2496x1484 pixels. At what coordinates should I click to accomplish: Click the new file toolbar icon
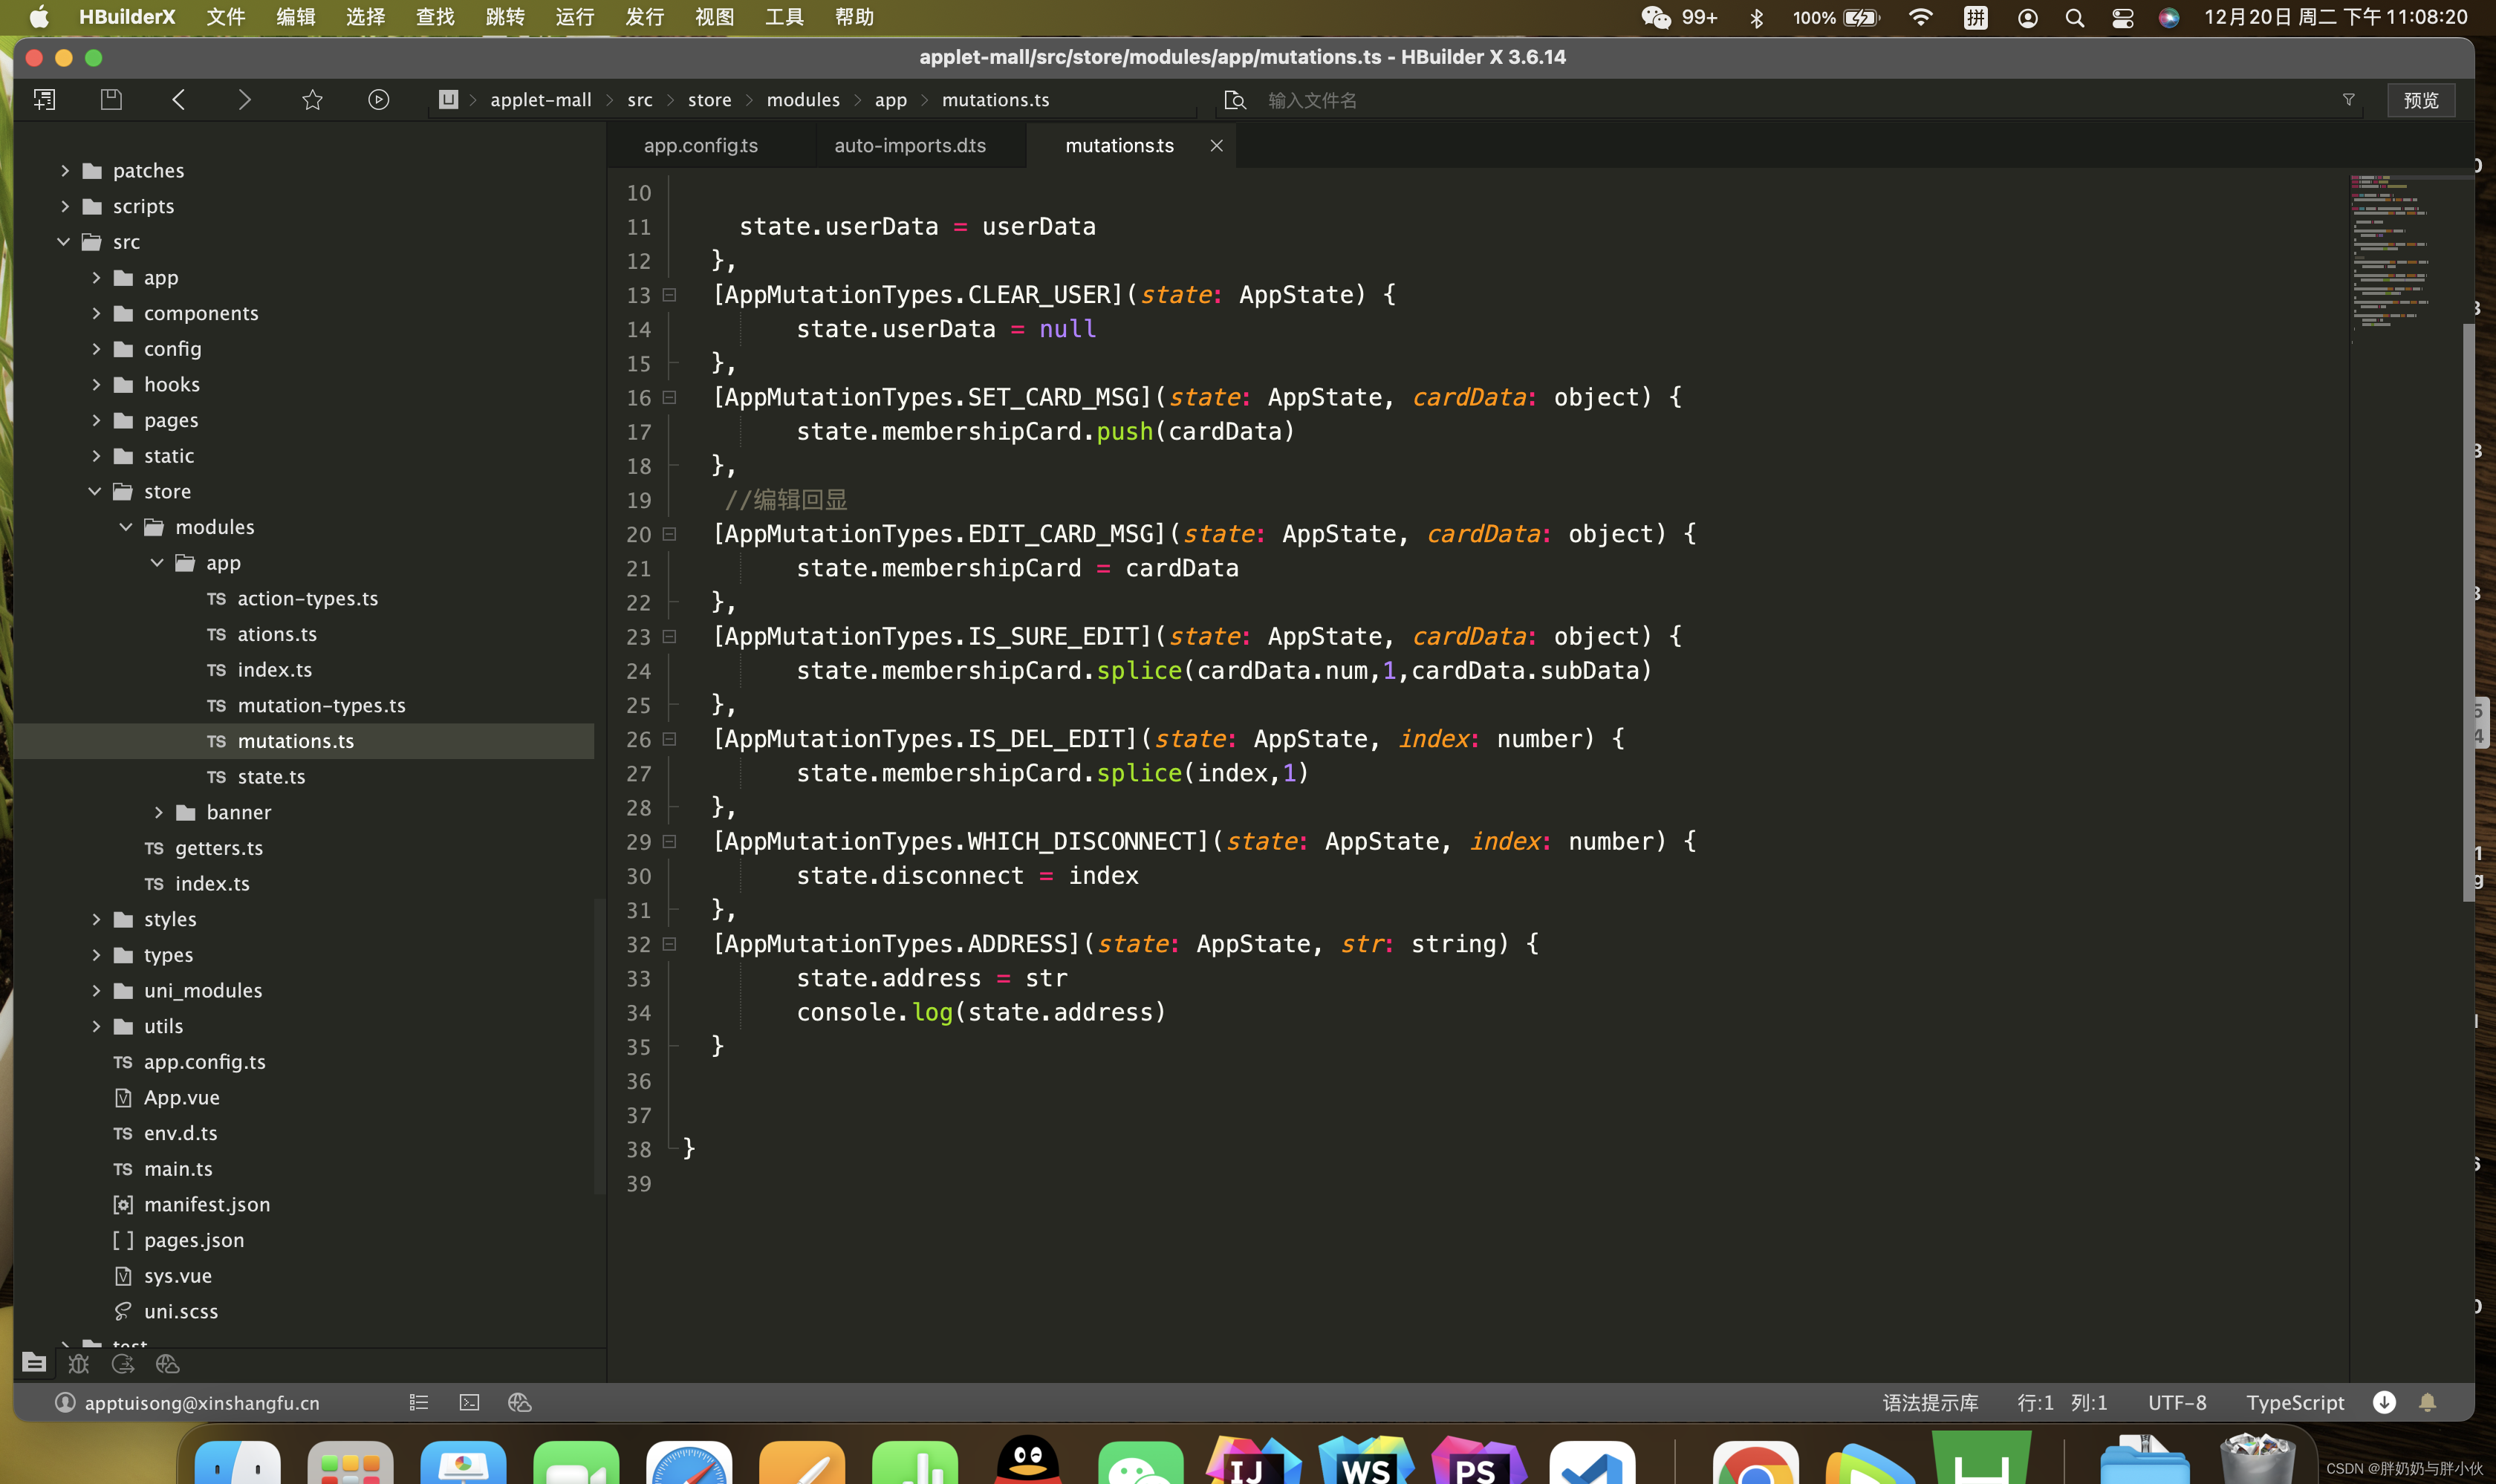pyautogui.click(x=44, y=99)
